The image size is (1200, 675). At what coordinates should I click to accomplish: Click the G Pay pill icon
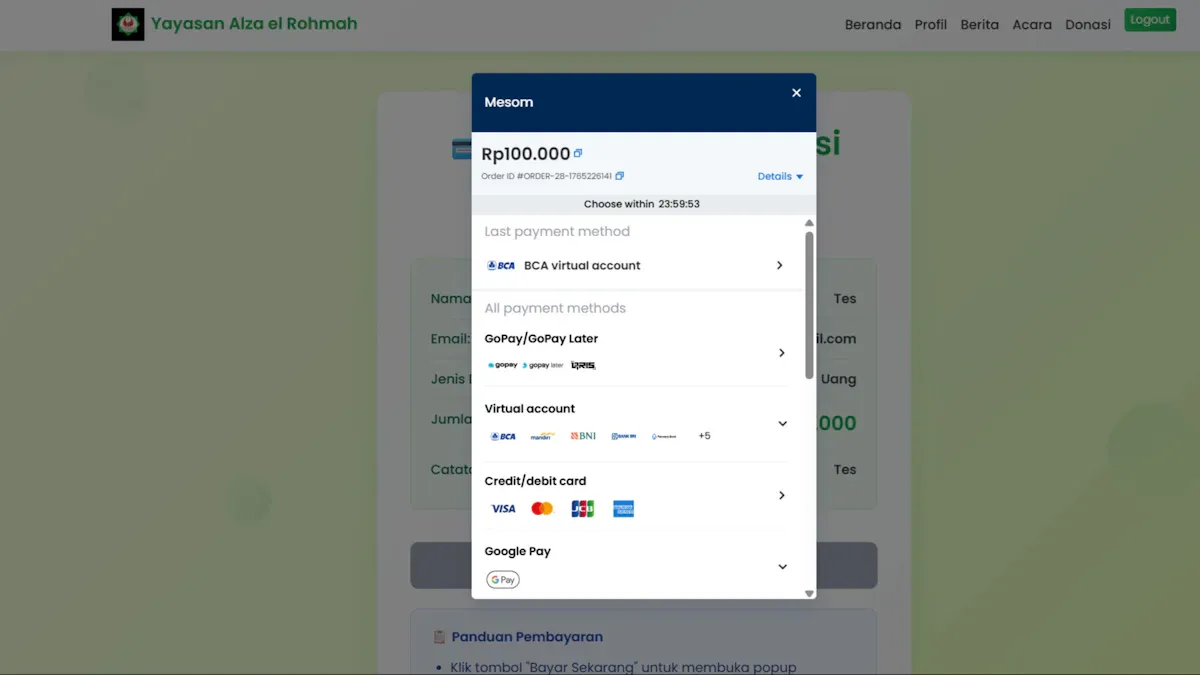point(502,579)
